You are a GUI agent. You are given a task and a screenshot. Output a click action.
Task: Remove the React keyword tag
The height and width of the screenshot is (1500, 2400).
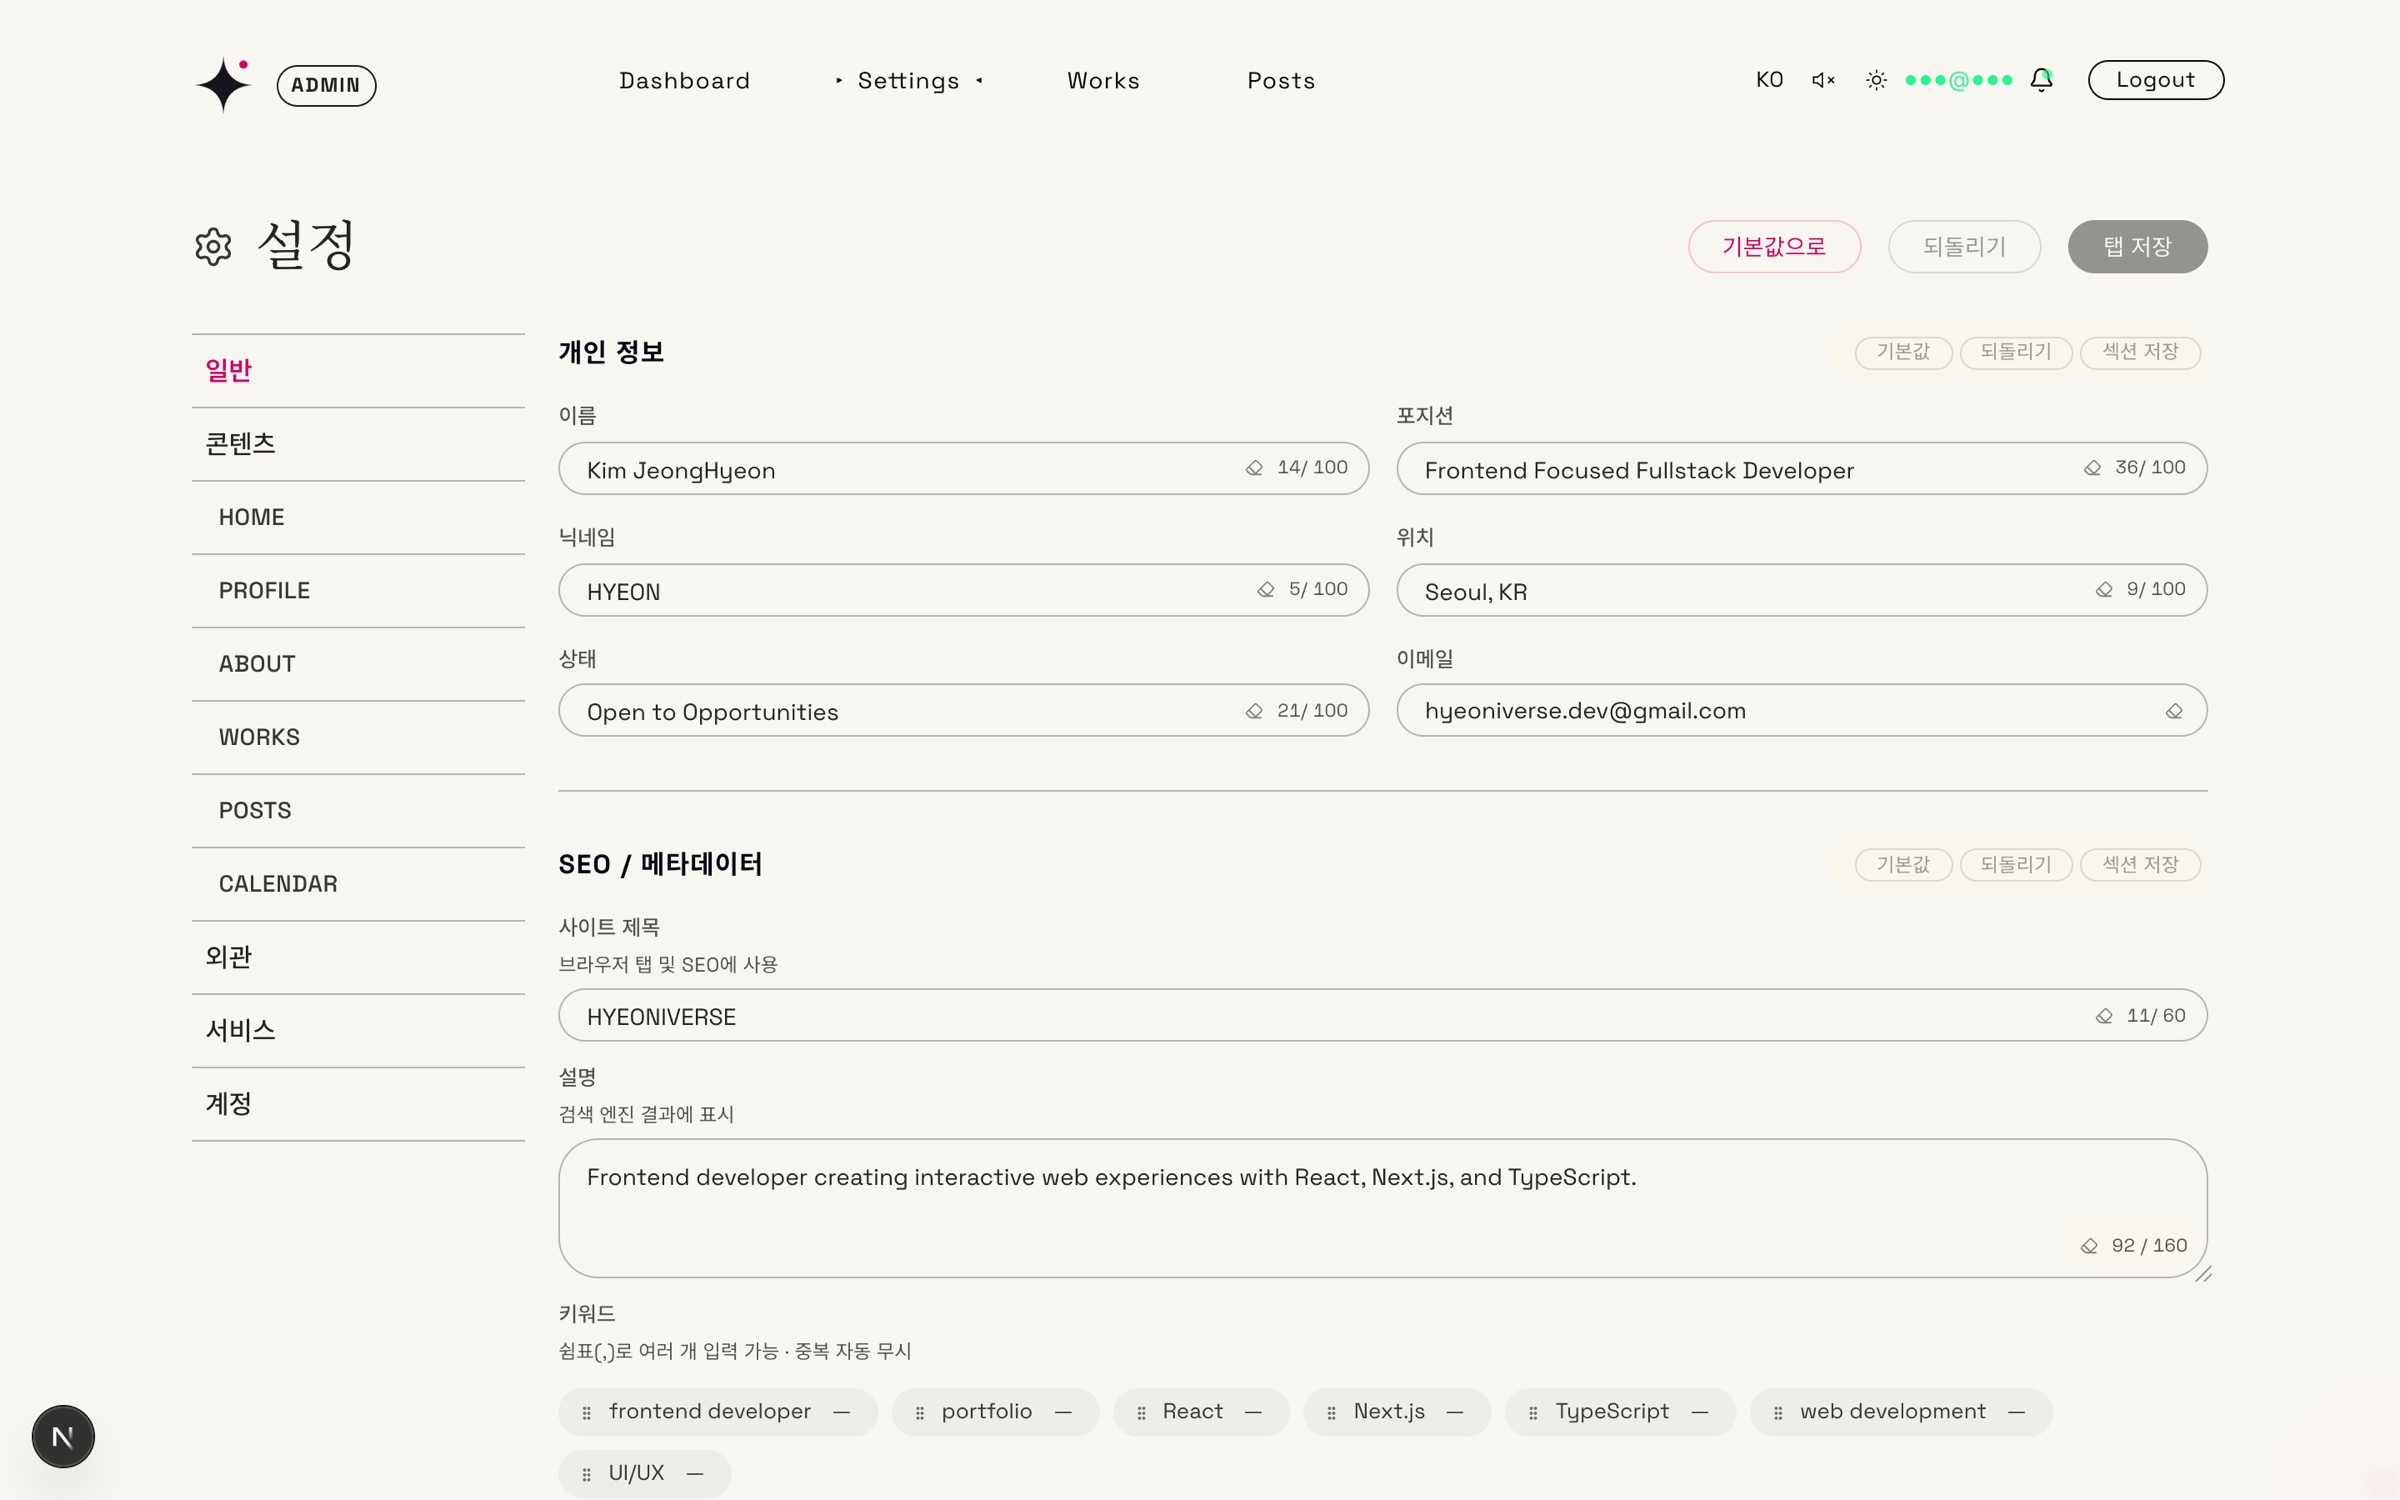click(1253, 1412)
